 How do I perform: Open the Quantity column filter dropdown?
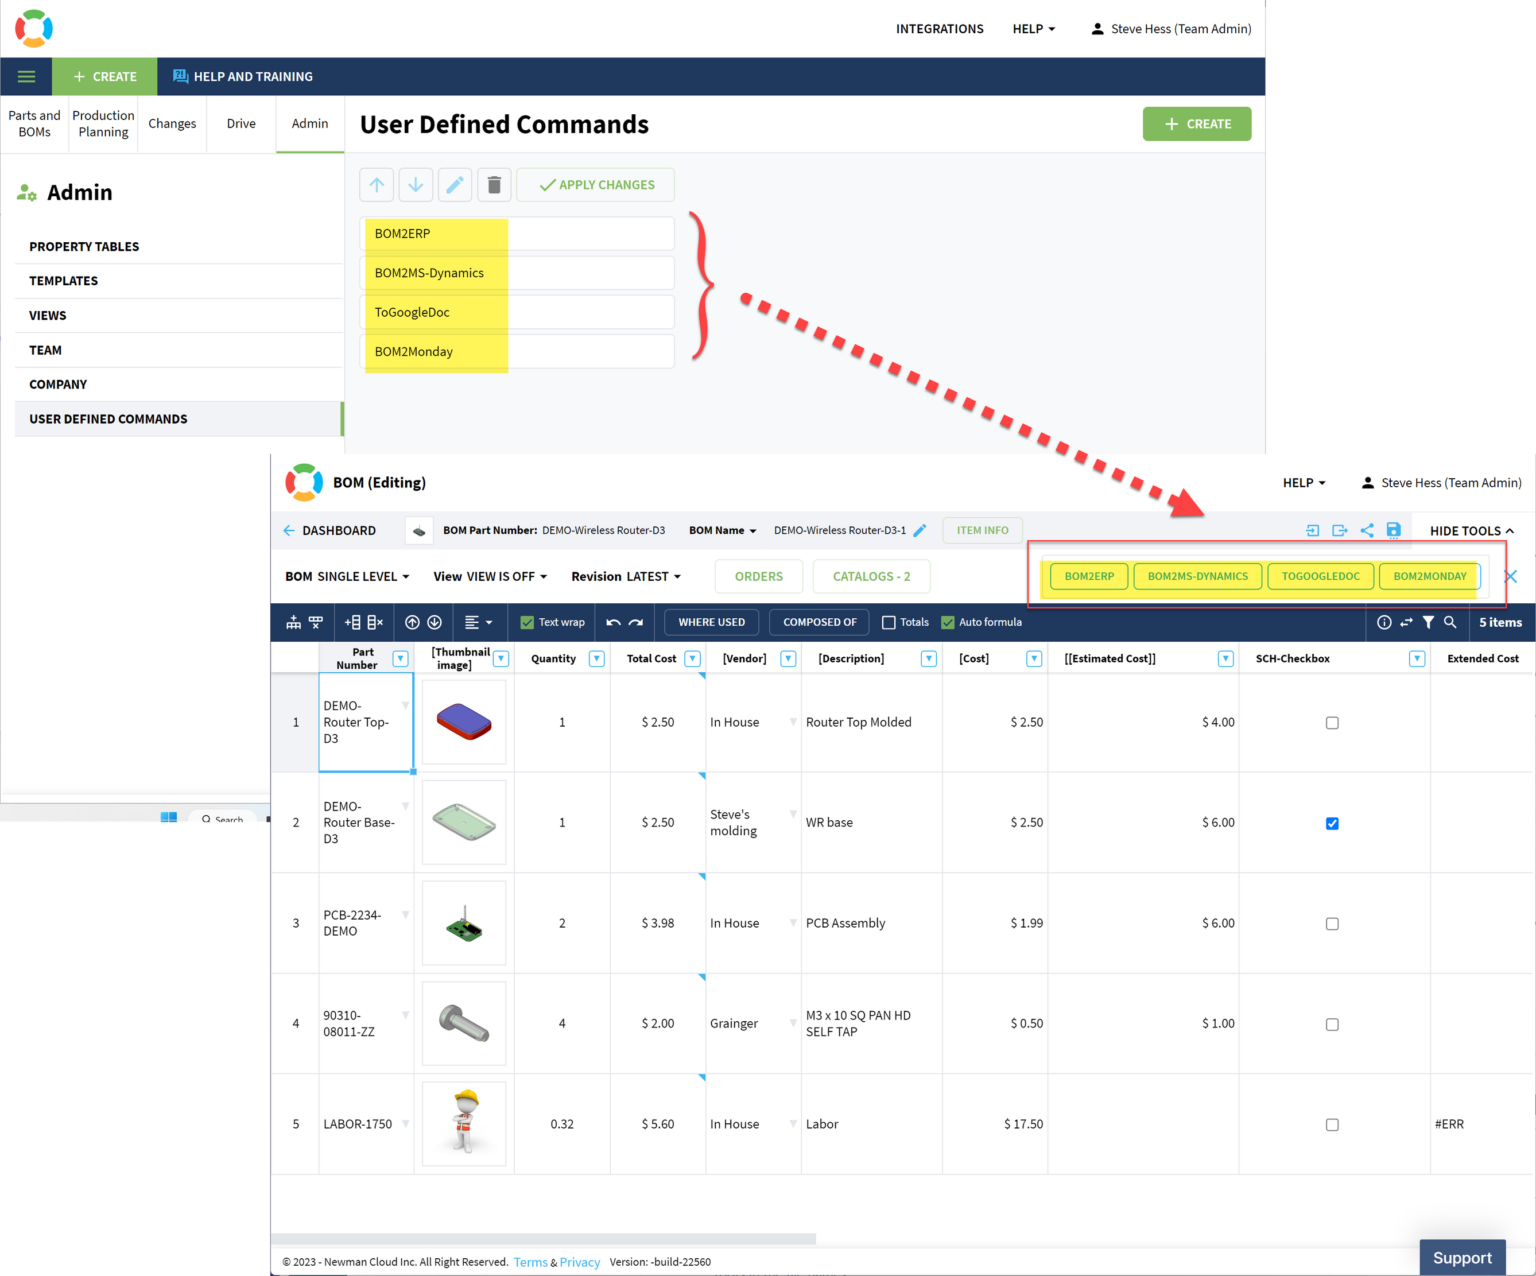point(597,658)
